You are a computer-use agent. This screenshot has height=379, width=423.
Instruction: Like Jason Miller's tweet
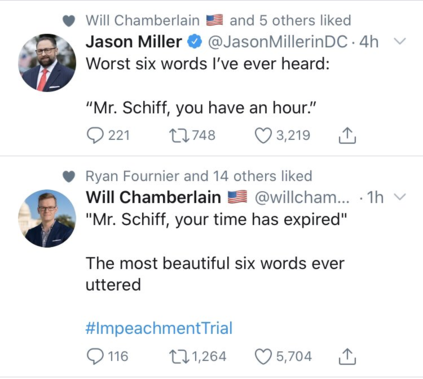click(x=263, y=136)
